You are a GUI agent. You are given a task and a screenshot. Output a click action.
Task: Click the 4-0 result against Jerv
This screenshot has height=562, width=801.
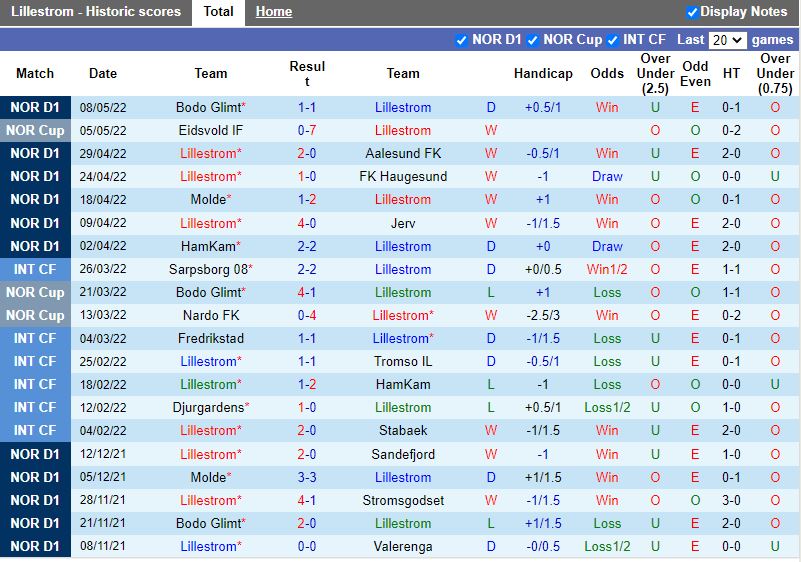click(307, 223)
